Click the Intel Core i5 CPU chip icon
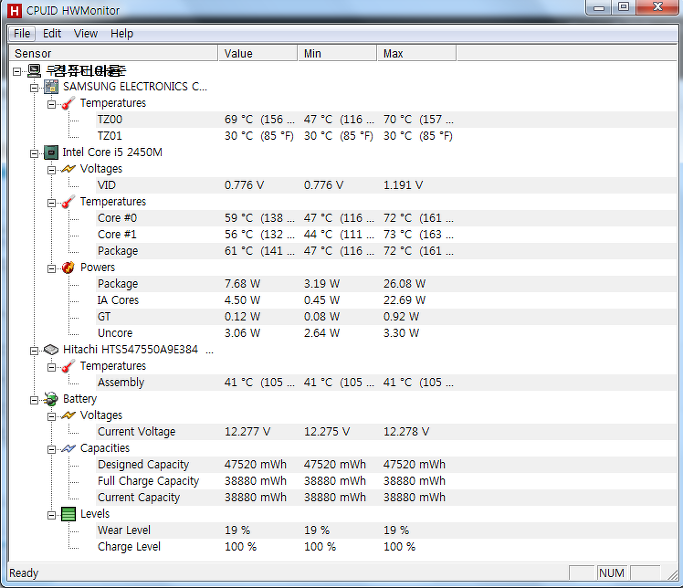Image resolution: width=683 pixels, height=588 pixels. [x=51, y=152]
